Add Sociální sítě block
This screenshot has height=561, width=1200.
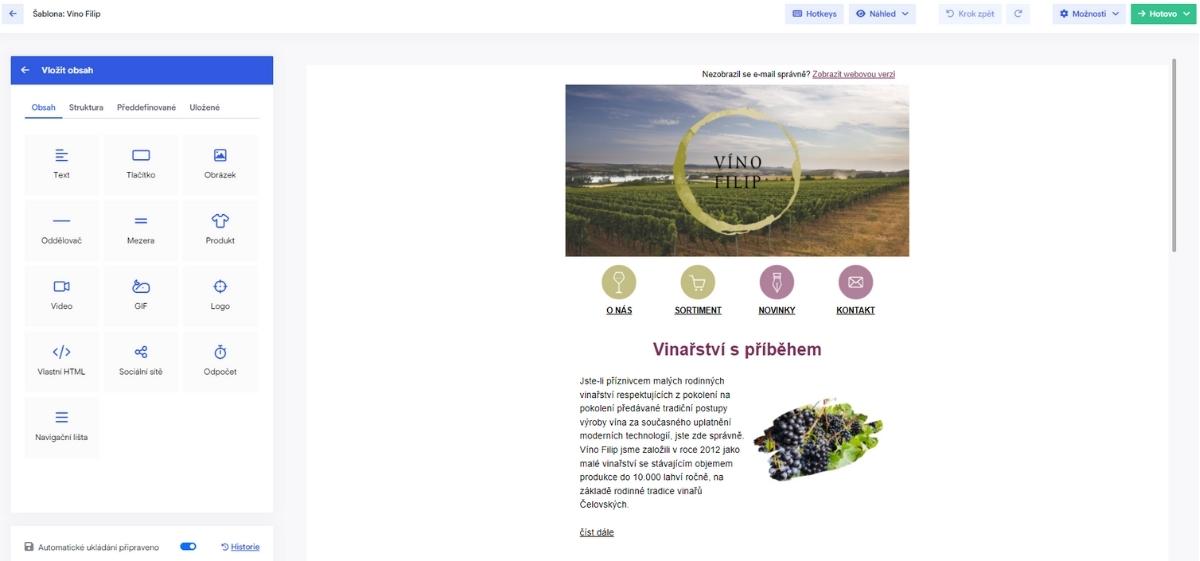[141, 361]
